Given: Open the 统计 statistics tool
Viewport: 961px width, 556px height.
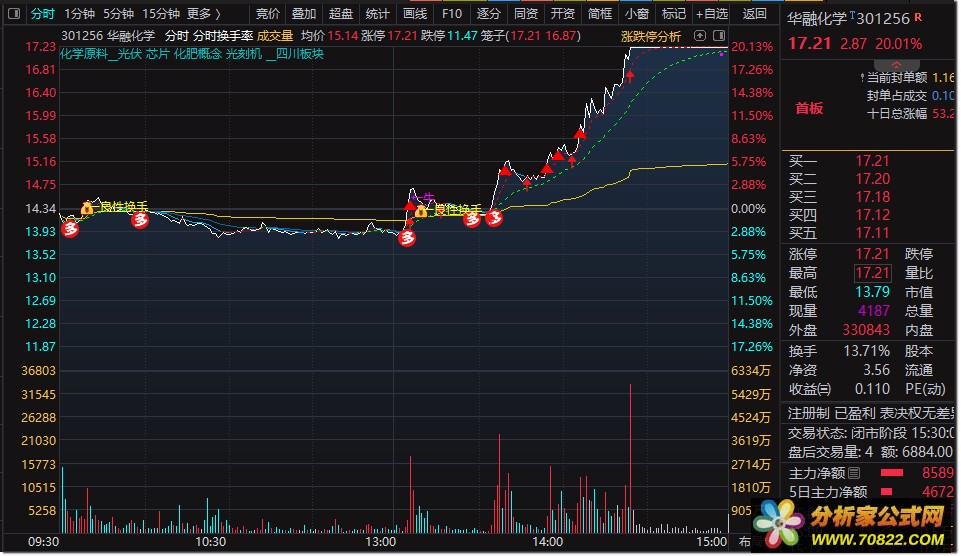Looking at the screenshot, I should pos(378,13).
